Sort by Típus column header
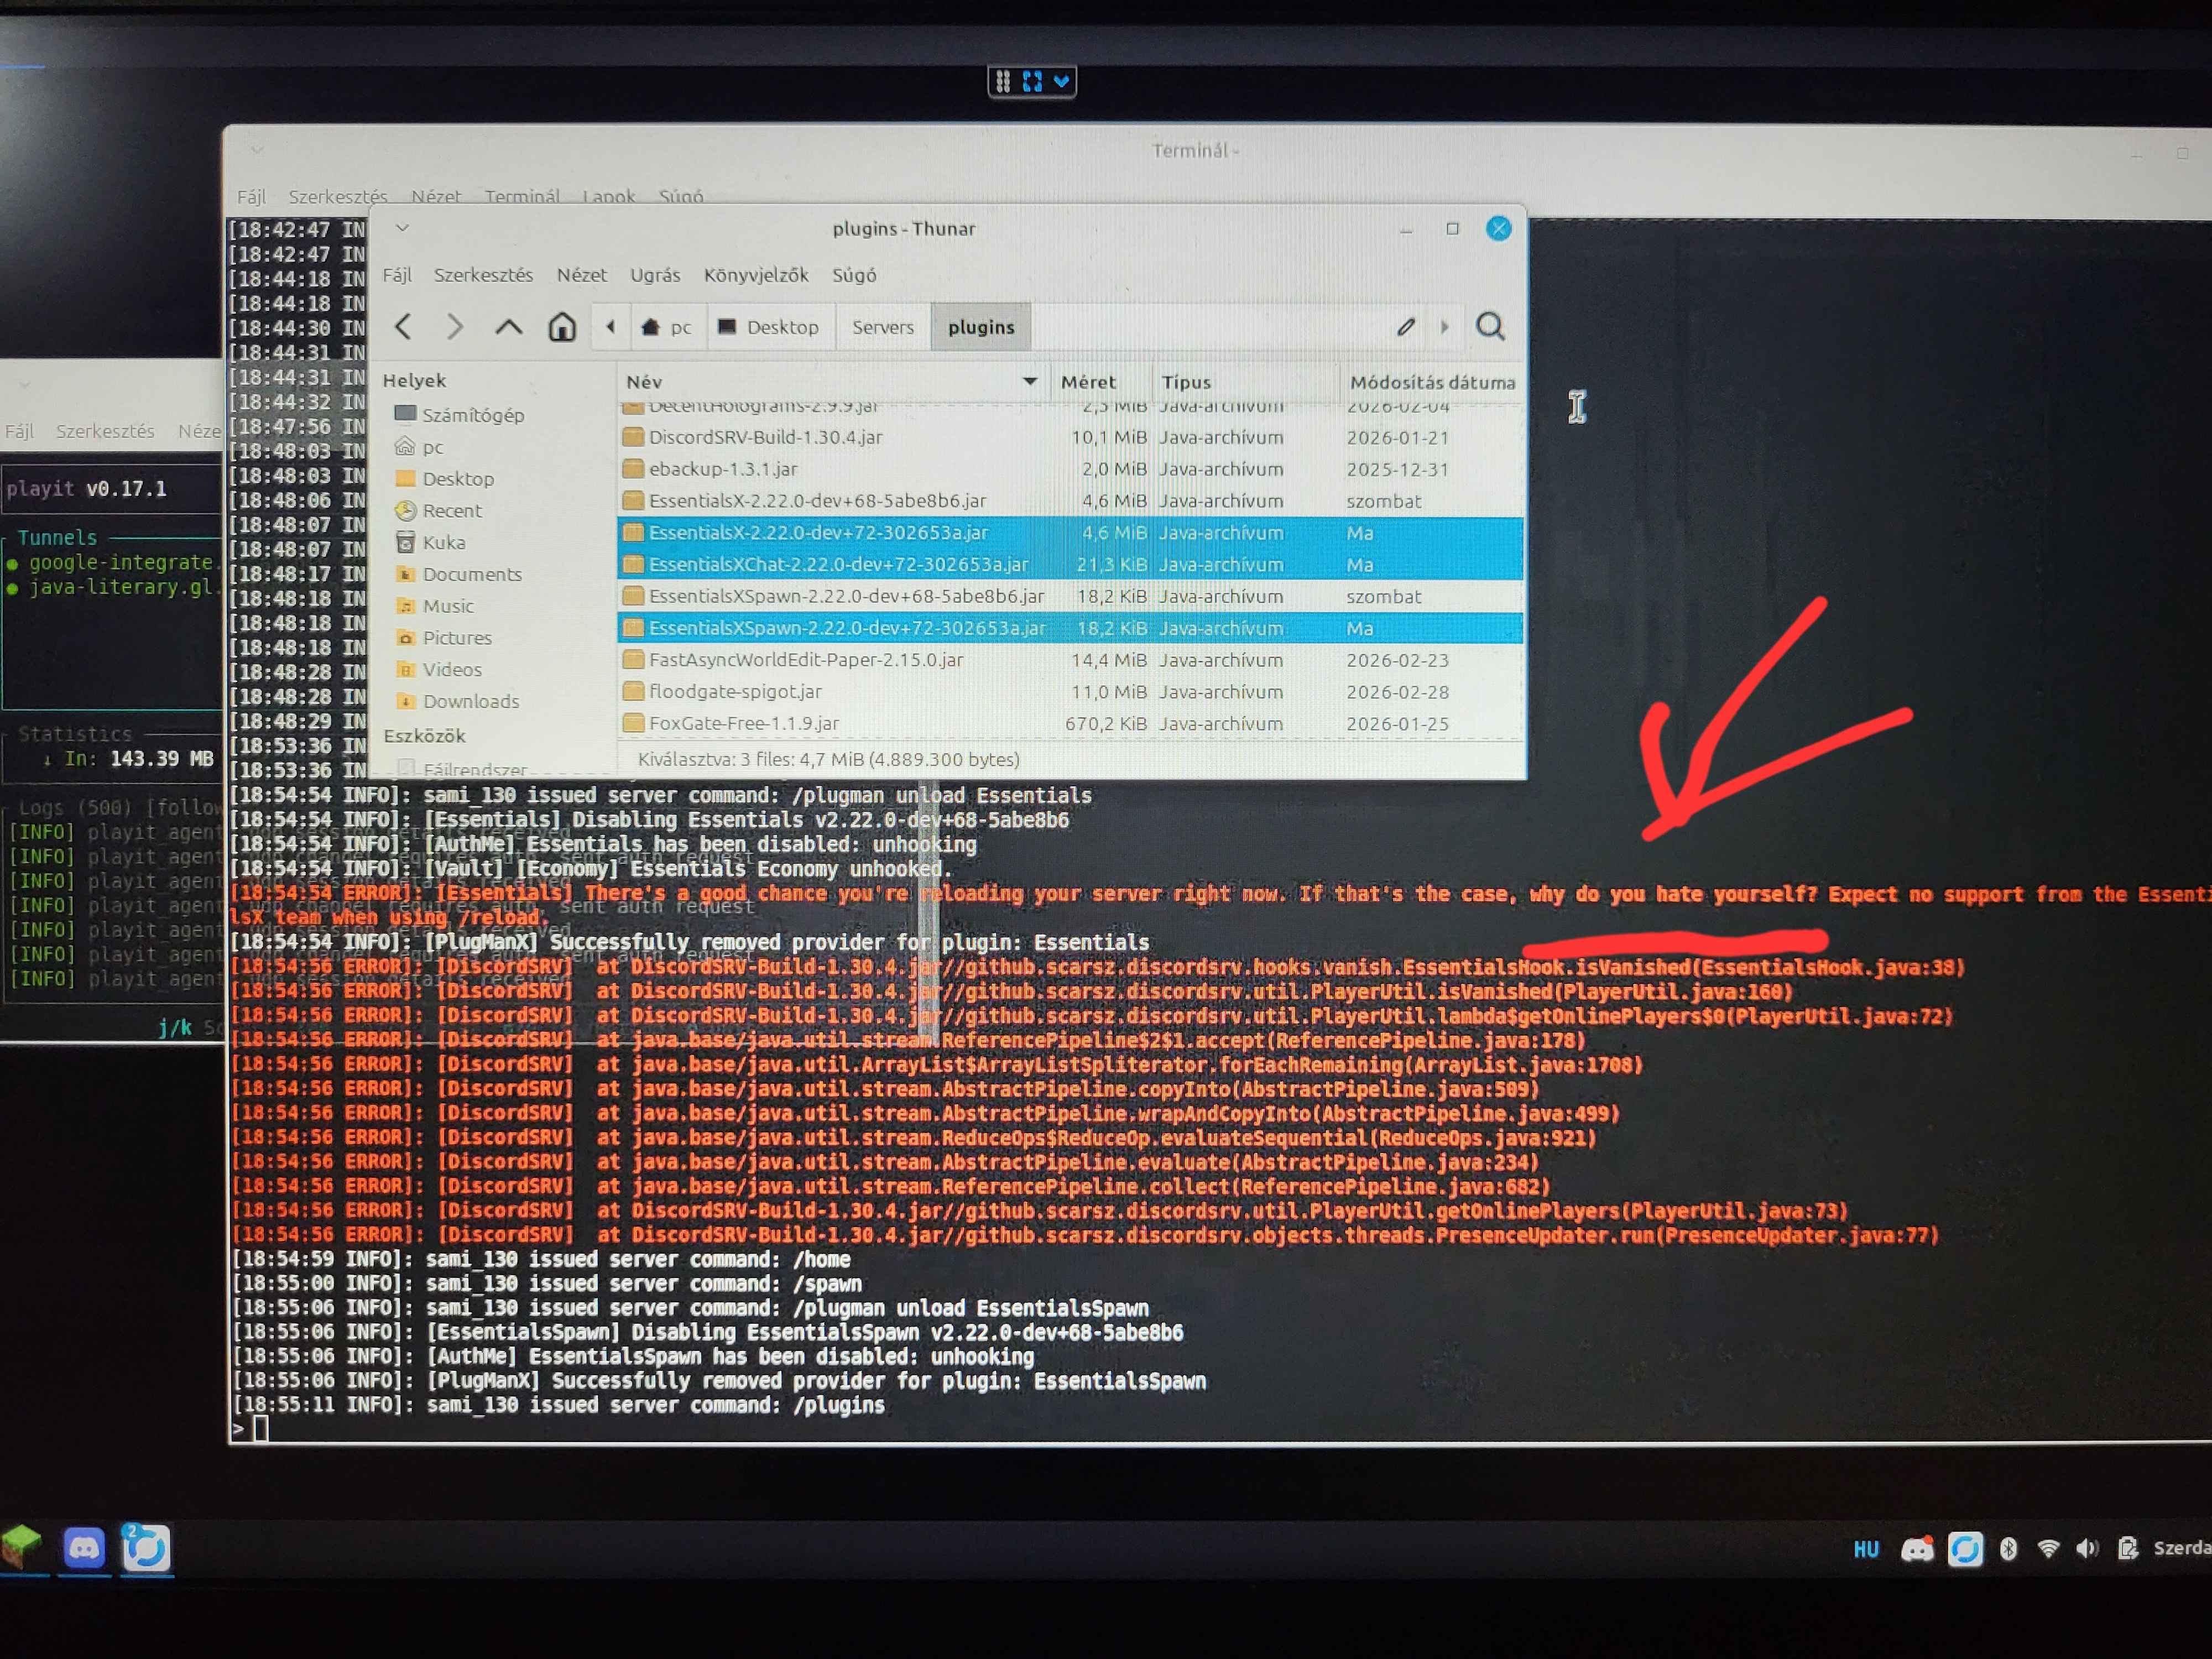This screenshot has width=2212, height=1659. [x=1245, y=382]
